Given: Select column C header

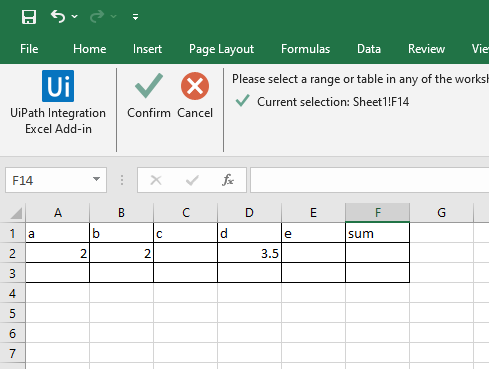Looking at the screenshot, I should [x=186, y=213].
